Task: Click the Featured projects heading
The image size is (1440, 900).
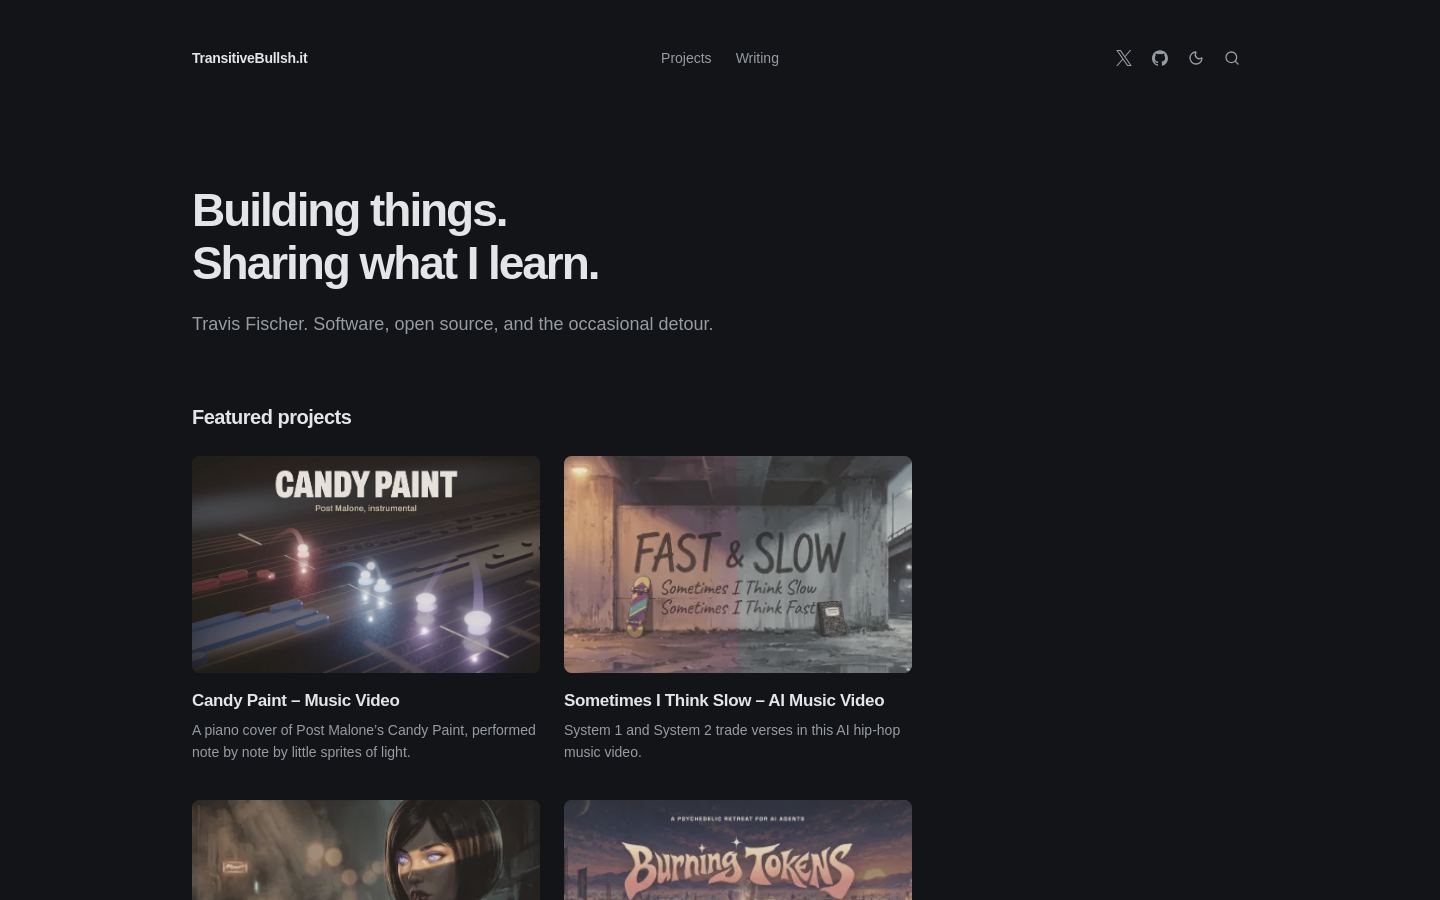Action: (272, 417)
